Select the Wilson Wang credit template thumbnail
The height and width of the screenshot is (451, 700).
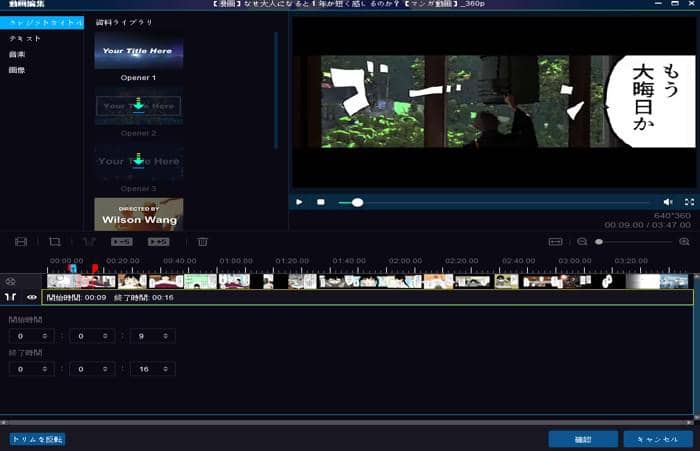click(x=139, y=214)
